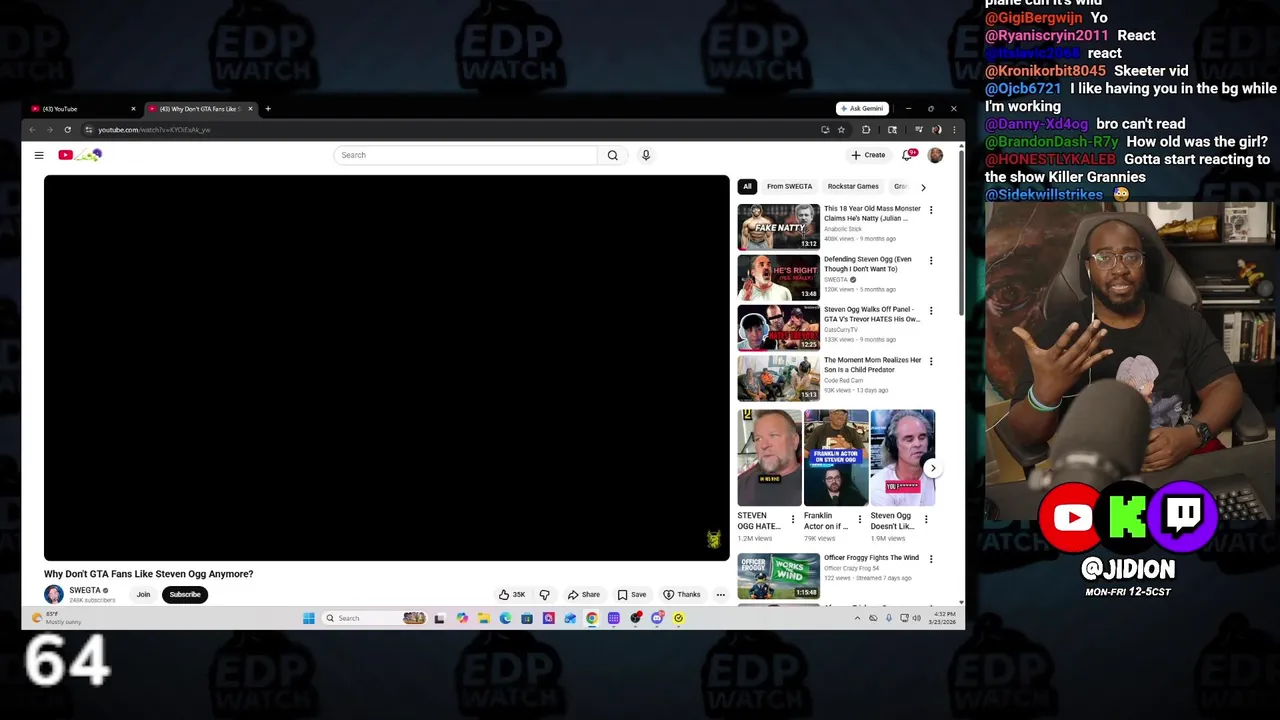Close the first '(43) YouTube' tab
Screen dimensions: 1280x720
pyautogui.click(x=133, y=108)
